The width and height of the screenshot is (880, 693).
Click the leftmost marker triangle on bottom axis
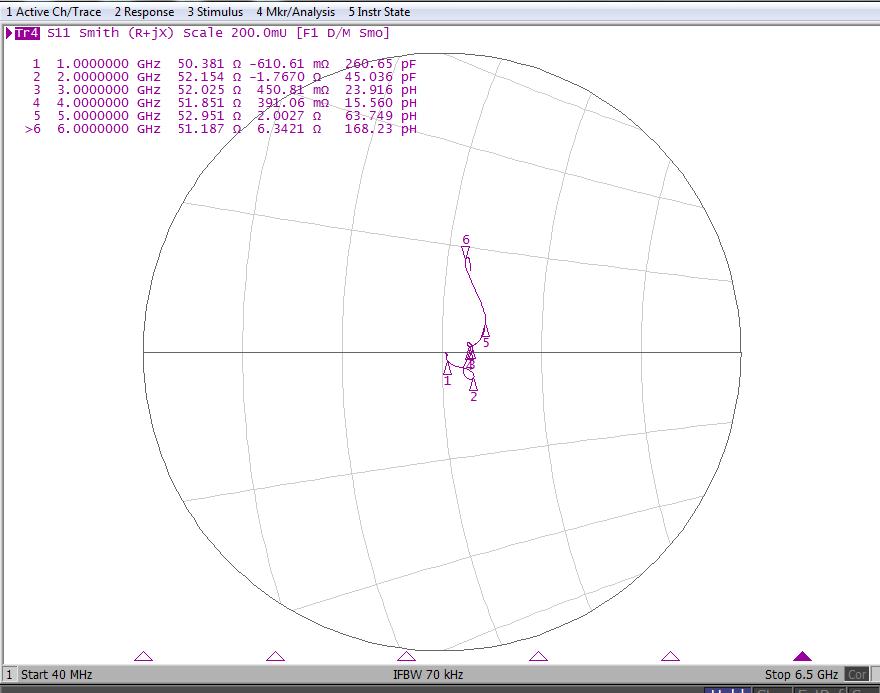coord(143,657)
